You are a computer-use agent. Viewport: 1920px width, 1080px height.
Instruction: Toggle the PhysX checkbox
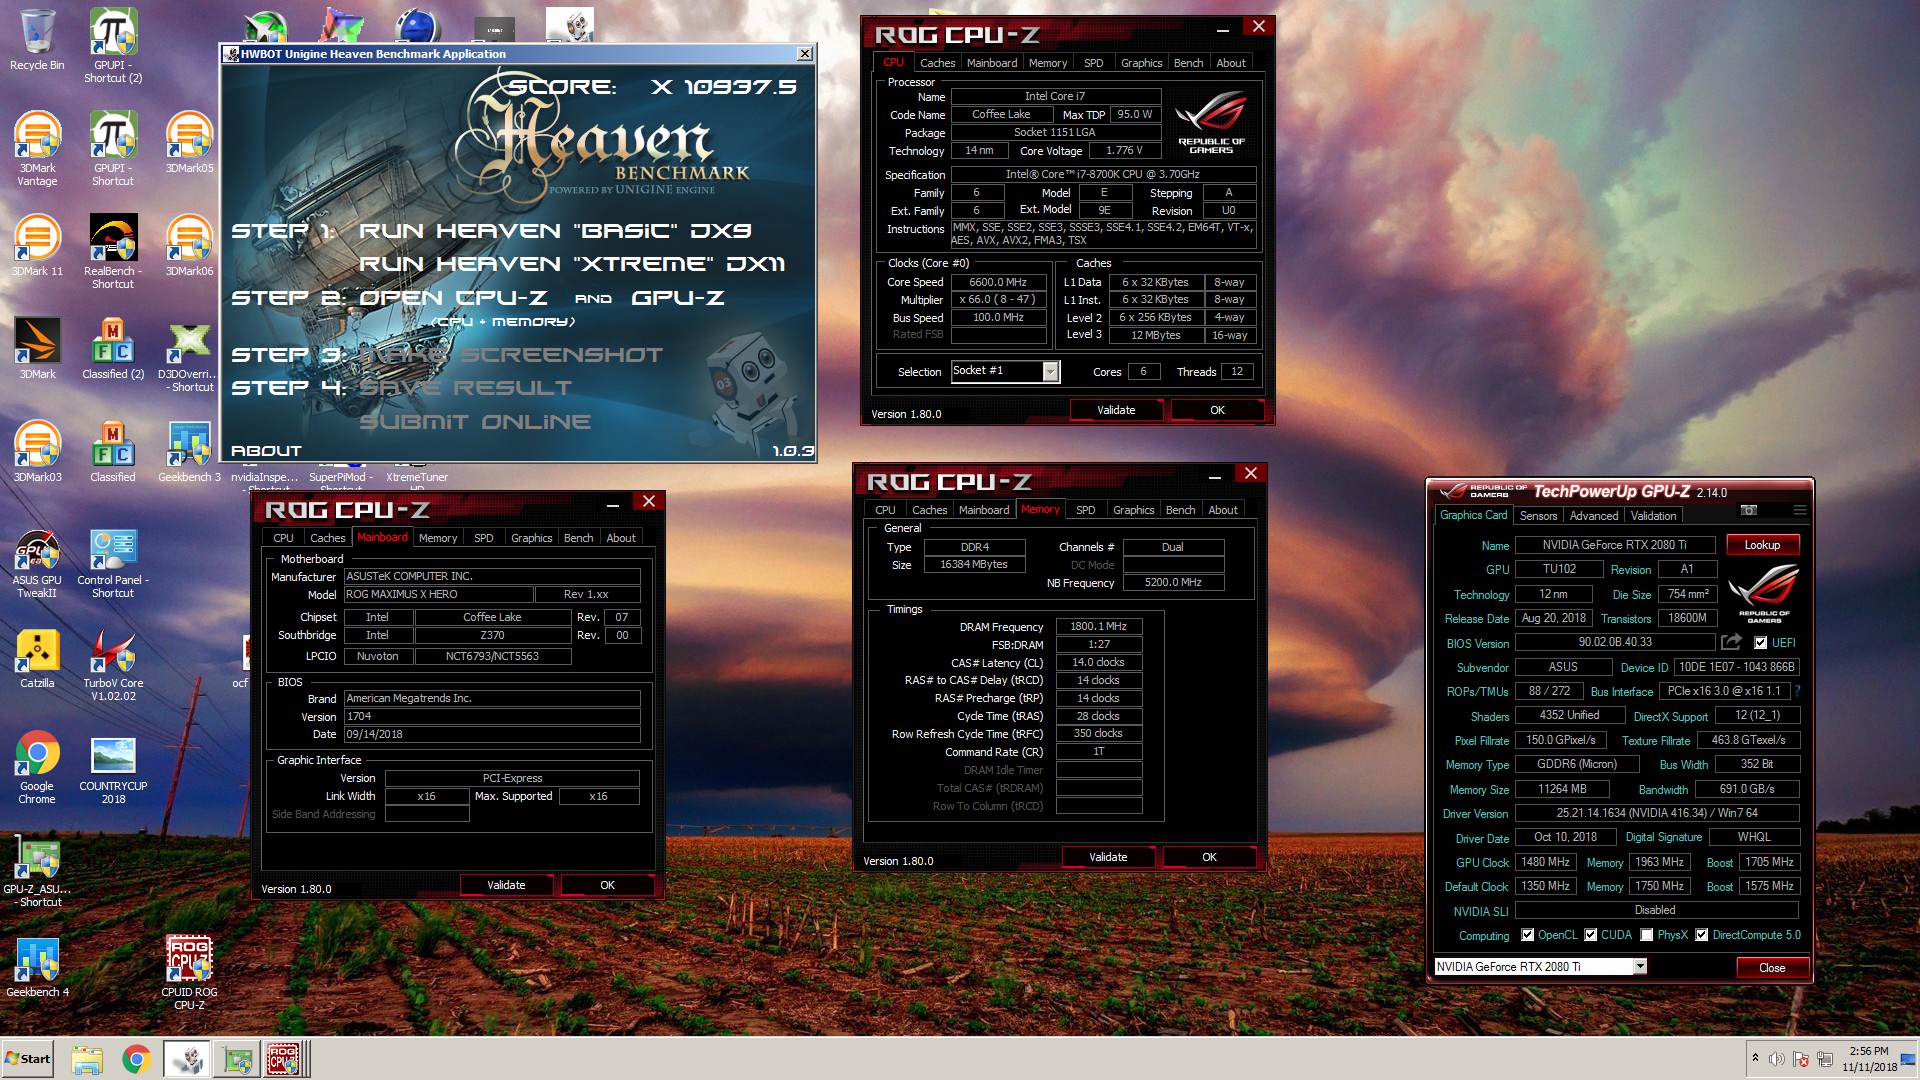[x=1646, y=935]
